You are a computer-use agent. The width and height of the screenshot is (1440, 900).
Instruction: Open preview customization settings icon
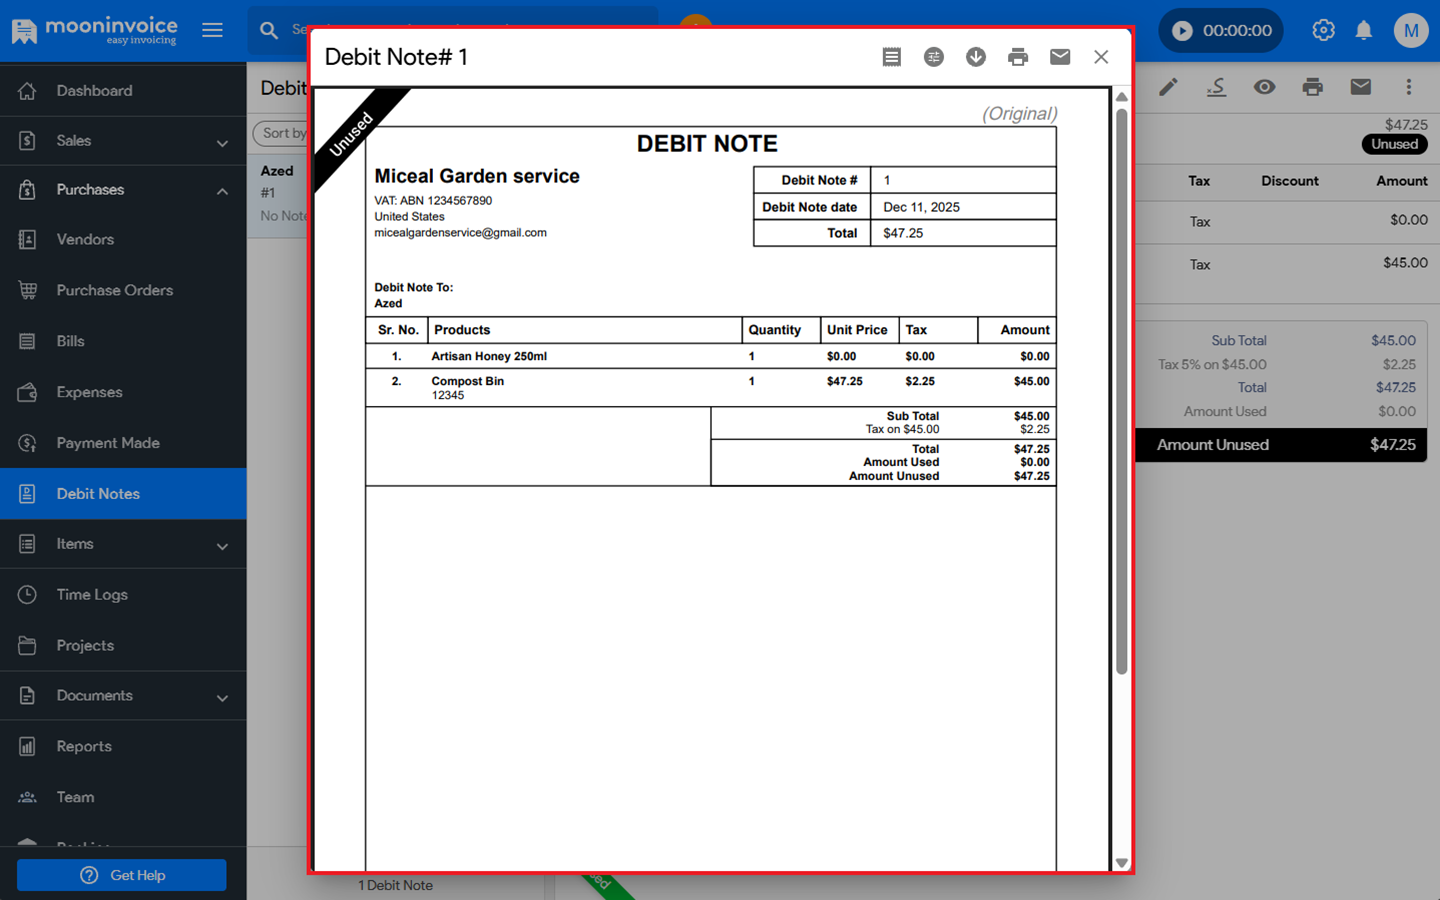pyautogui.click(x=933, y=57)
